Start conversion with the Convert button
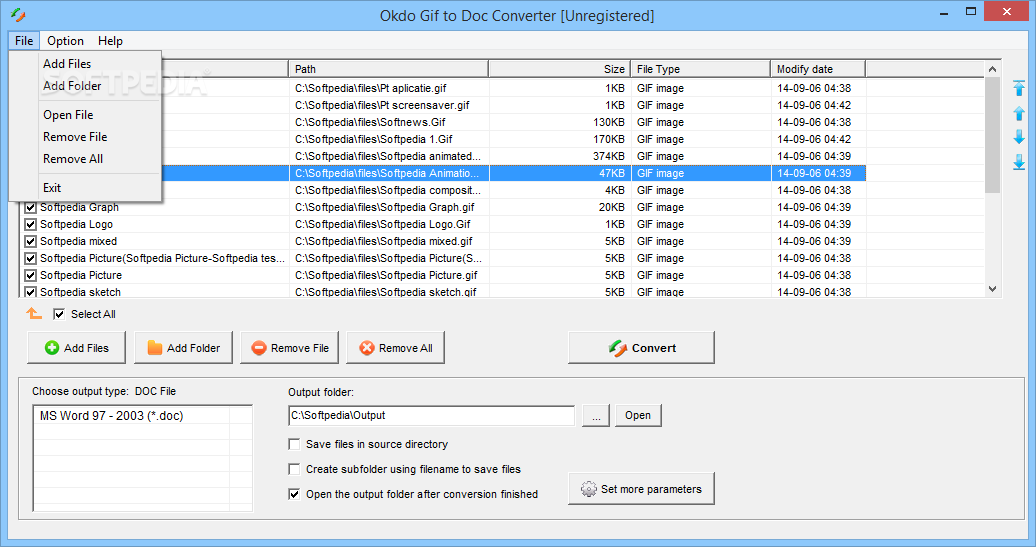Viewport: 1036px width, 547px height. pyautogui.click(x=642, y=347)
